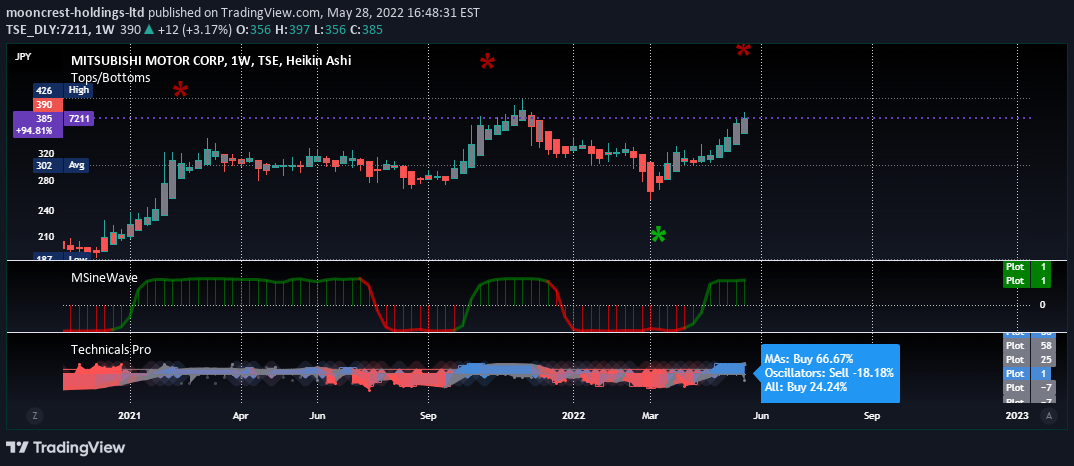Click the 2021 time axis label
The height and width of the screenshot is (466, 1074).
(129, 415)
